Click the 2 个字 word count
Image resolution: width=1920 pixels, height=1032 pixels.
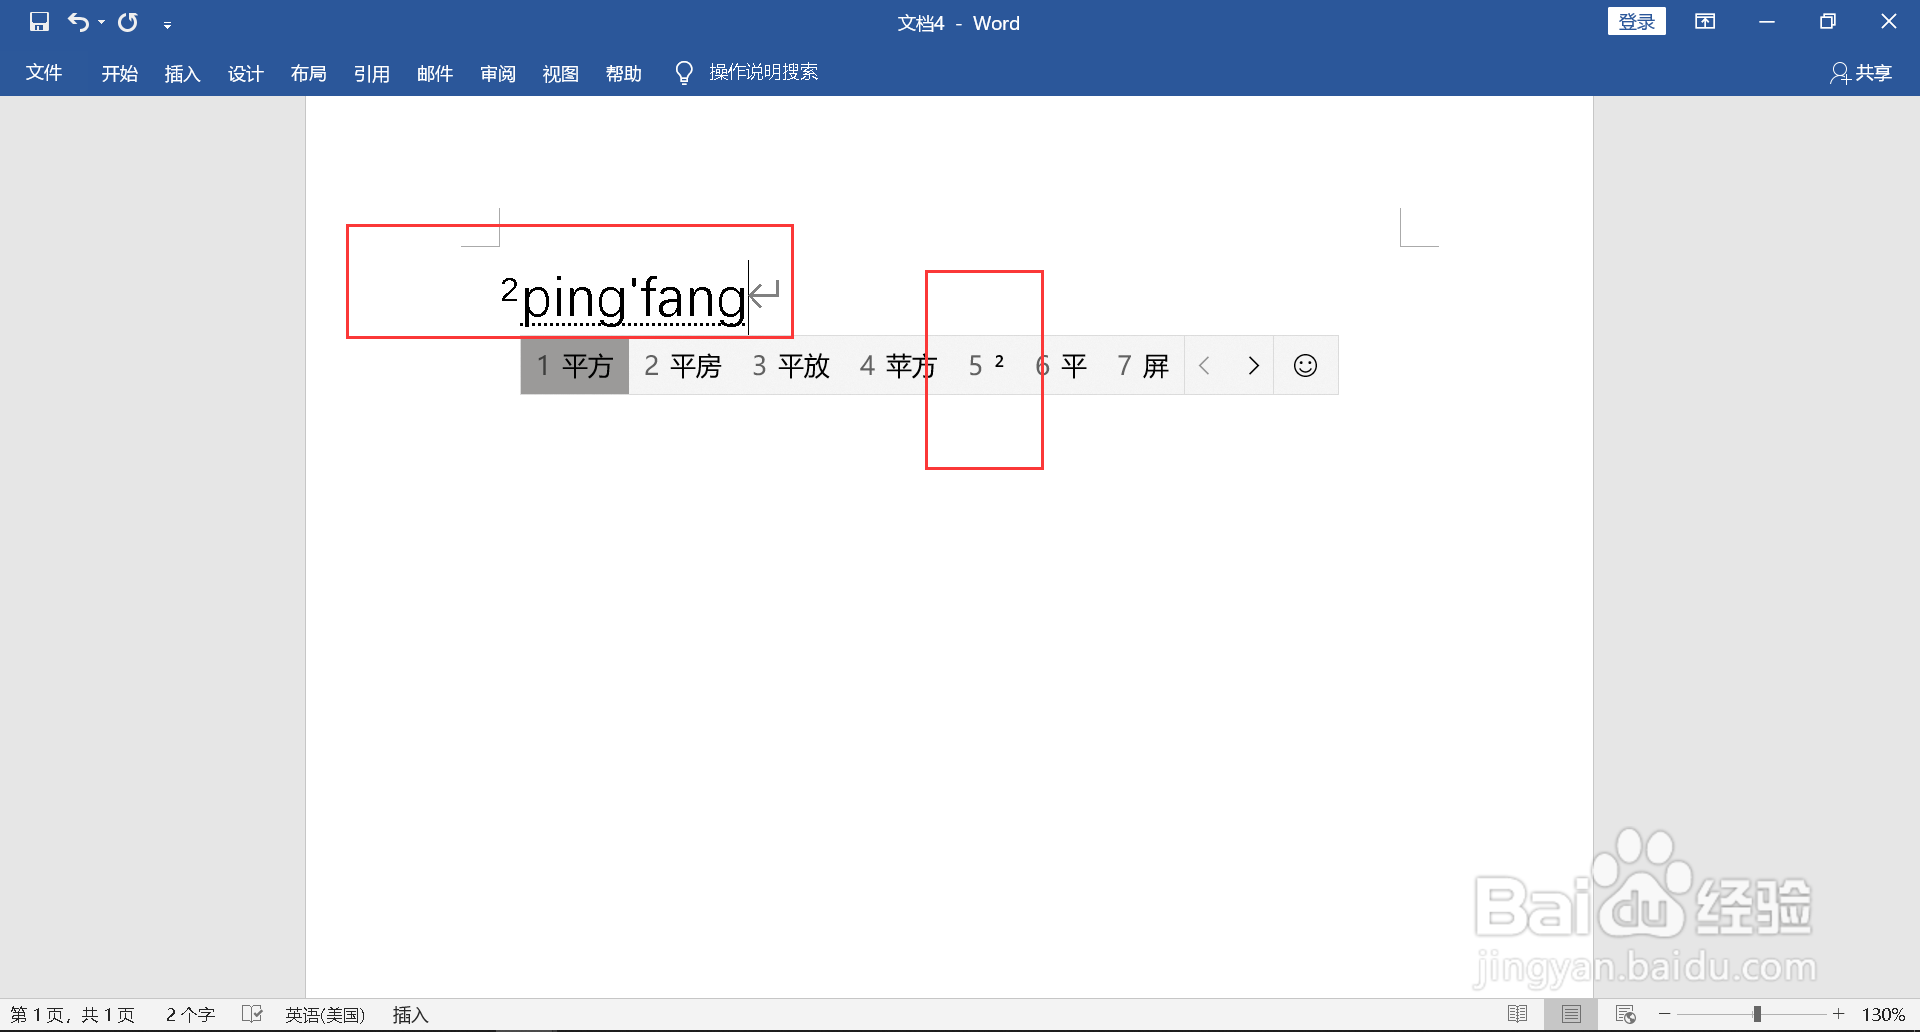tap(190, 1015)
